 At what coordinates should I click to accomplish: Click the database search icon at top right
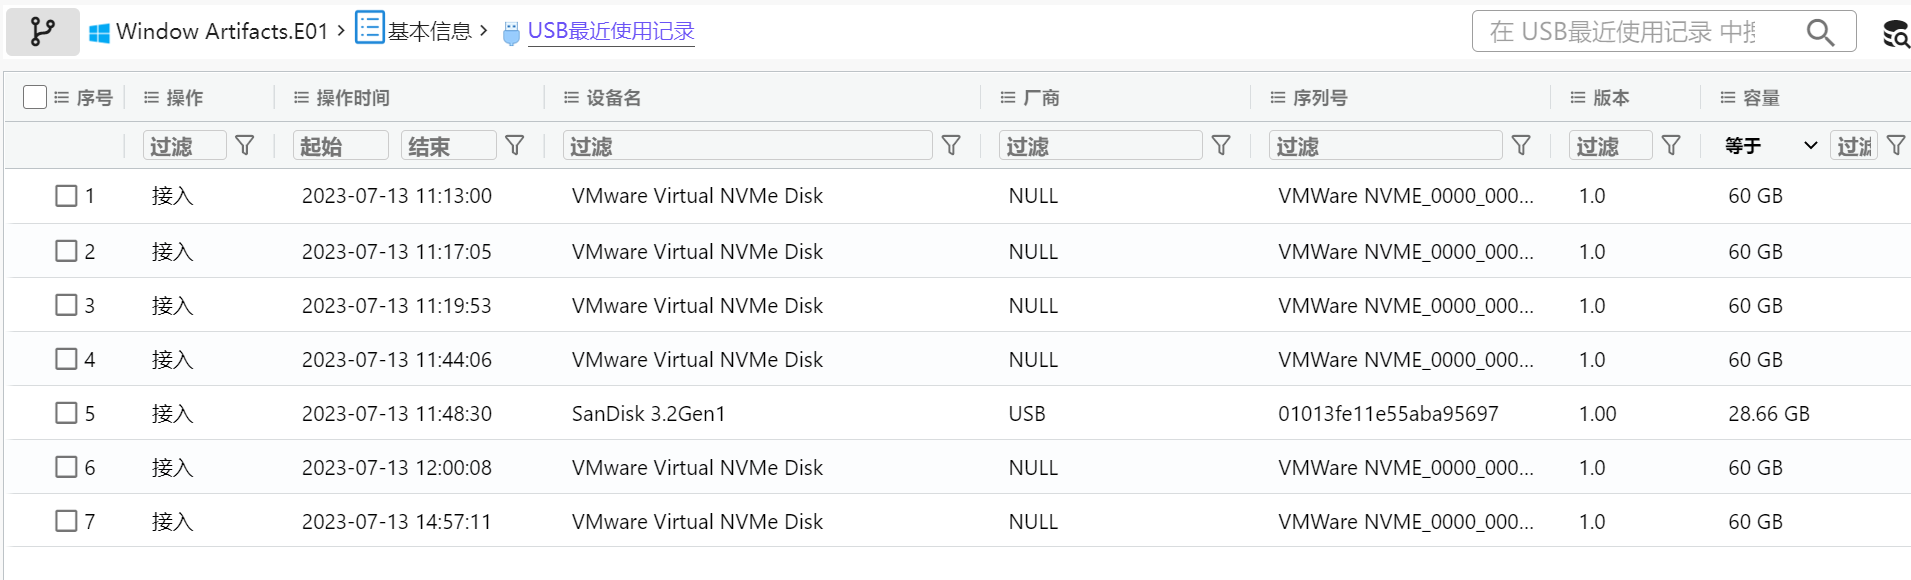pyautogui.click(x=1895, y=34)
